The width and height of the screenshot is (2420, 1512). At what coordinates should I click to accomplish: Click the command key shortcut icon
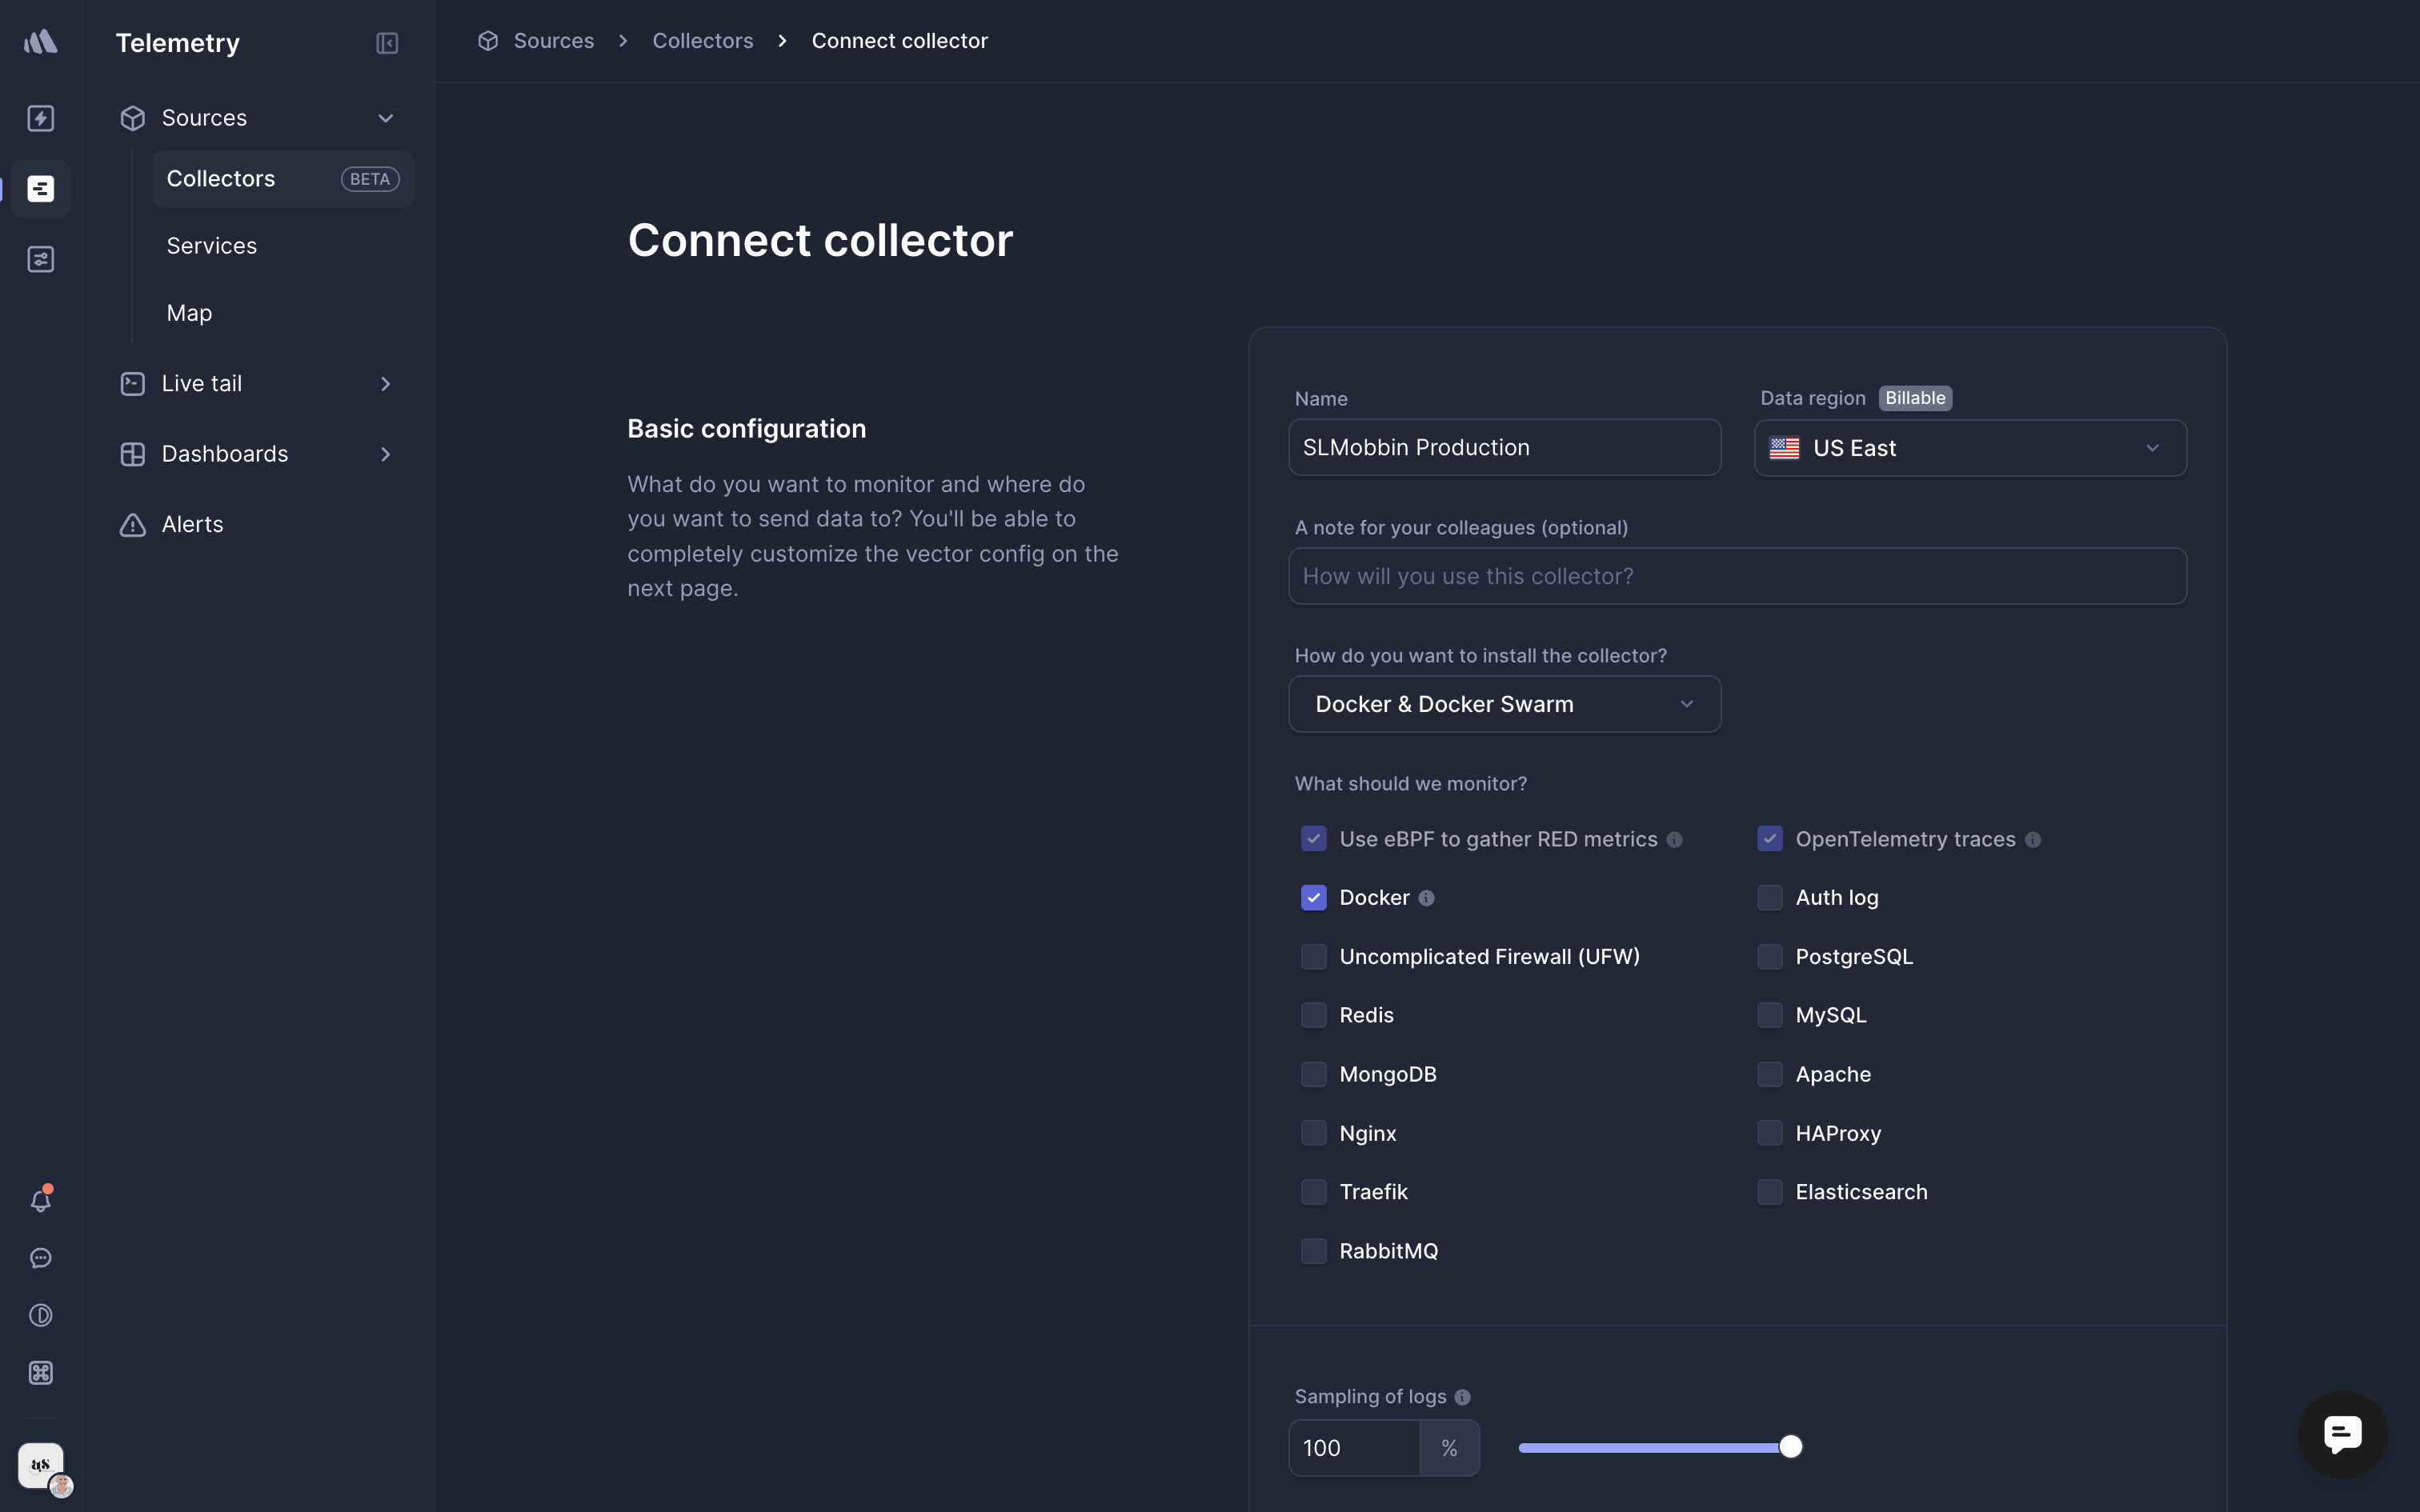pos(41,1373)
